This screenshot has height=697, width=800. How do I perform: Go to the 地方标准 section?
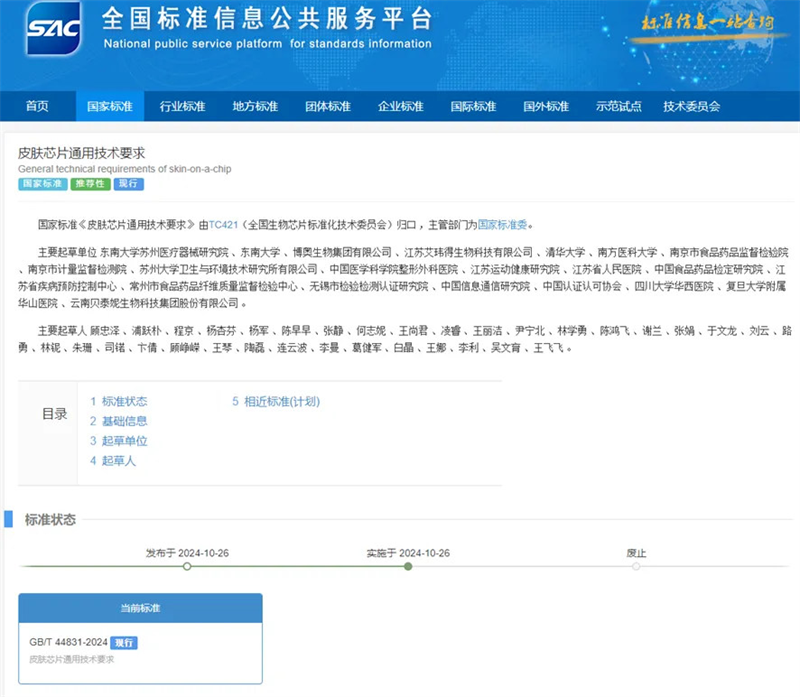point(254,107)
